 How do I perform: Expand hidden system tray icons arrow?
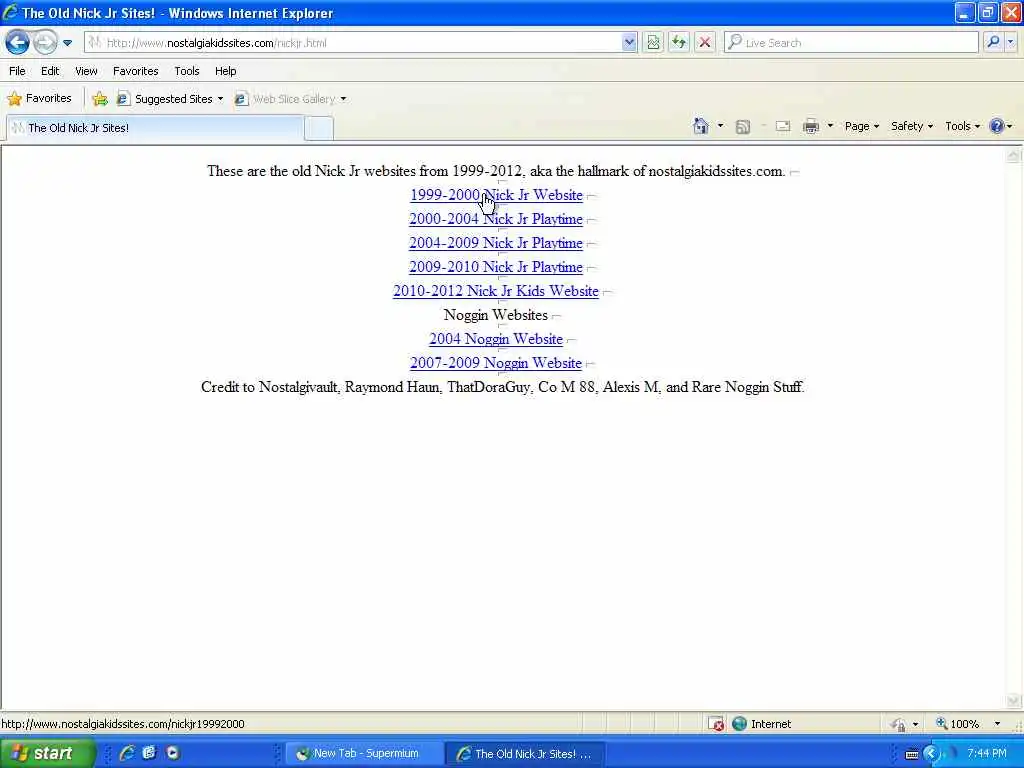[931, 754]
